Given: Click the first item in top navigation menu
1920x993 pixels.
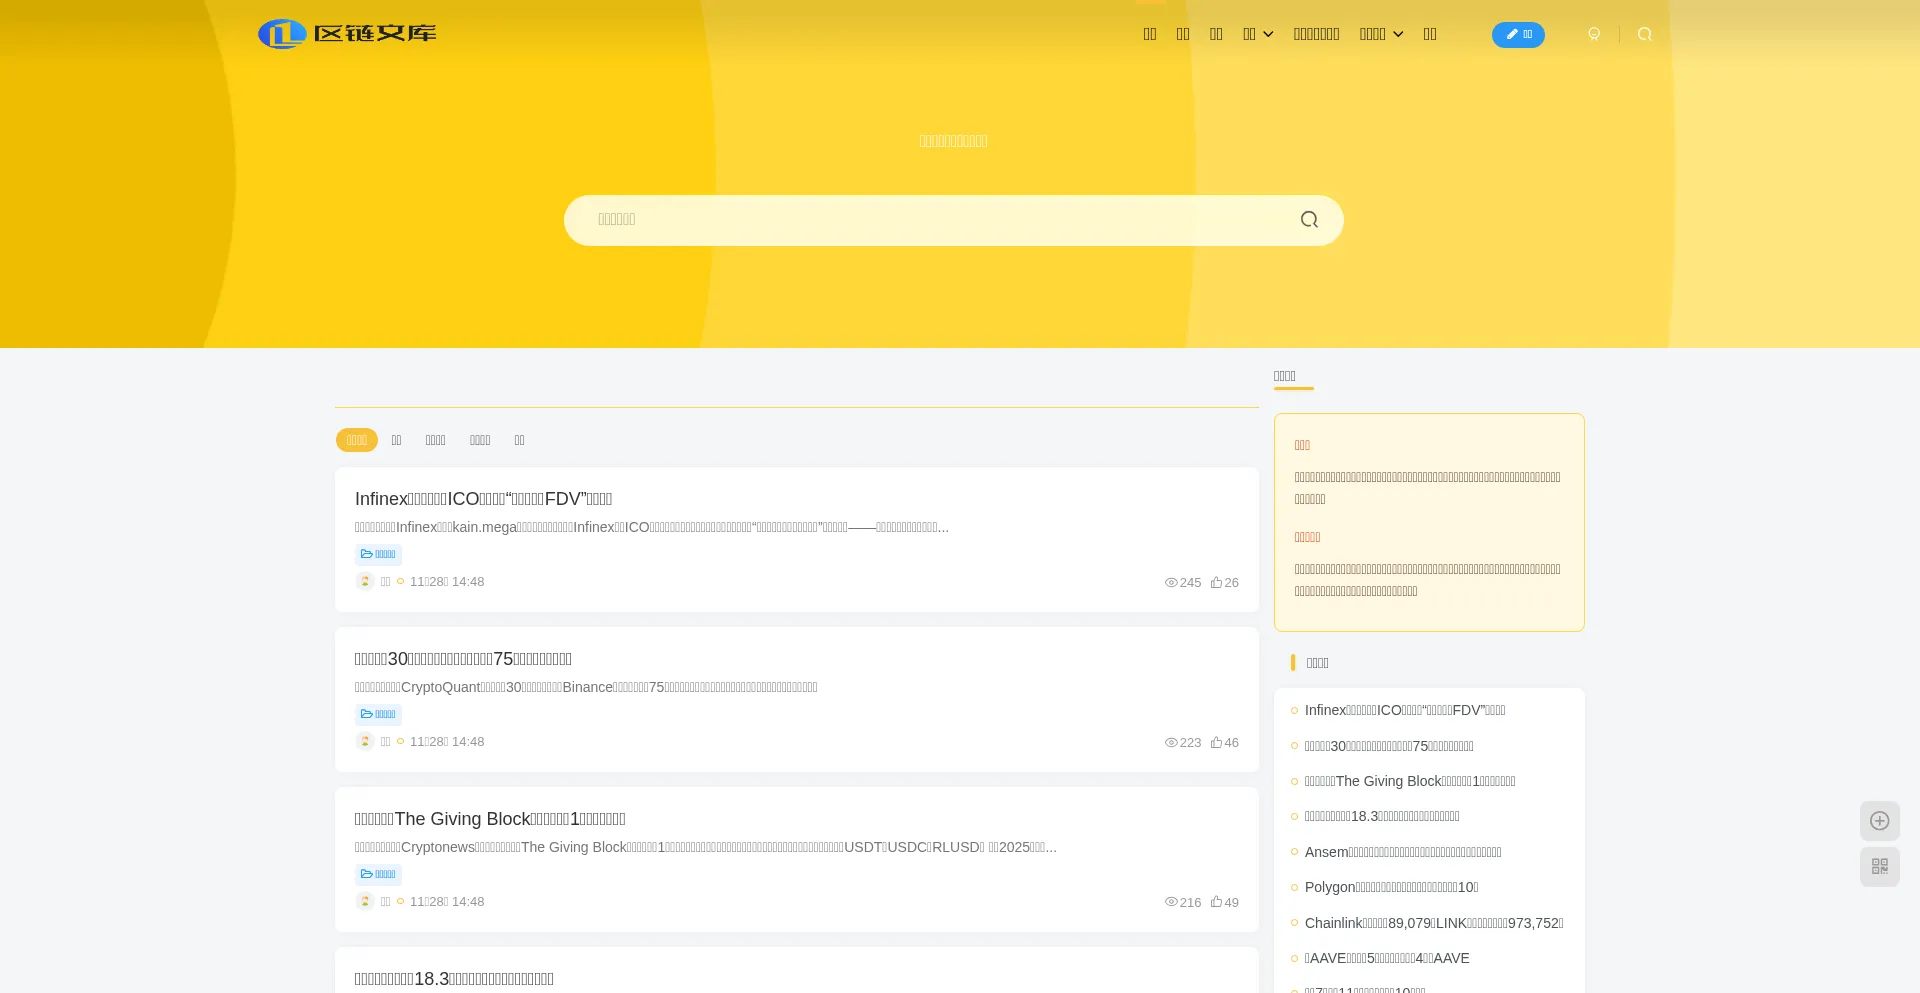Looking at the screenshot, I should point(1150,34).
